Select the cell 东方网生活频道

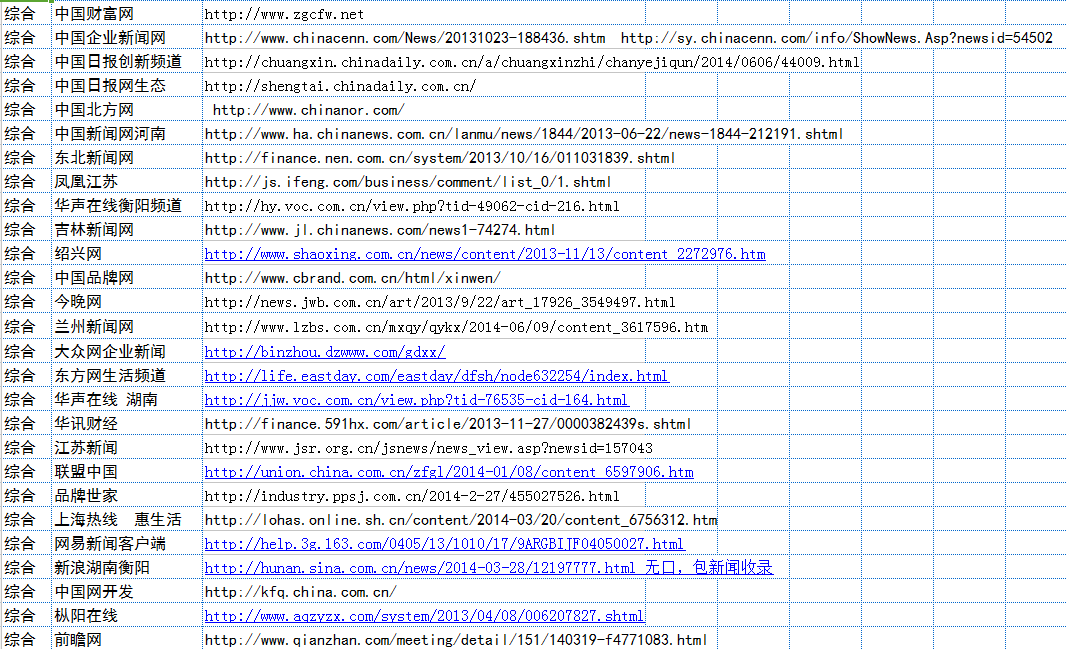[126, 376]
